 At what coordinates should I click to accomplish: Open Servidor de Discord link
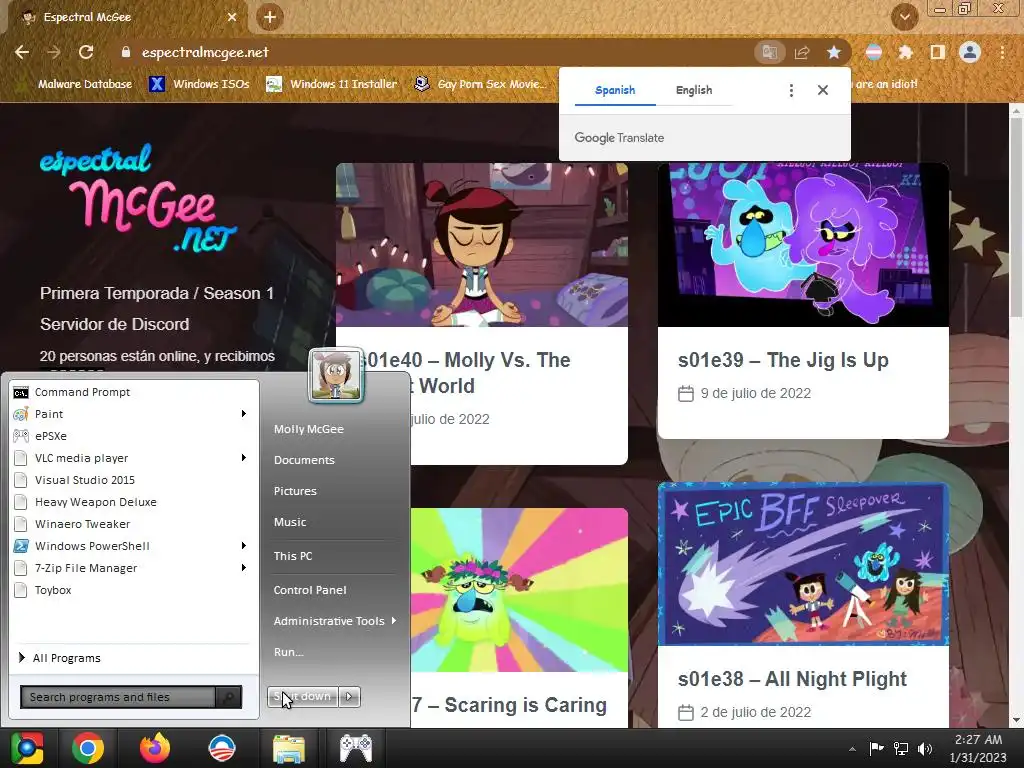pos(114,325)
